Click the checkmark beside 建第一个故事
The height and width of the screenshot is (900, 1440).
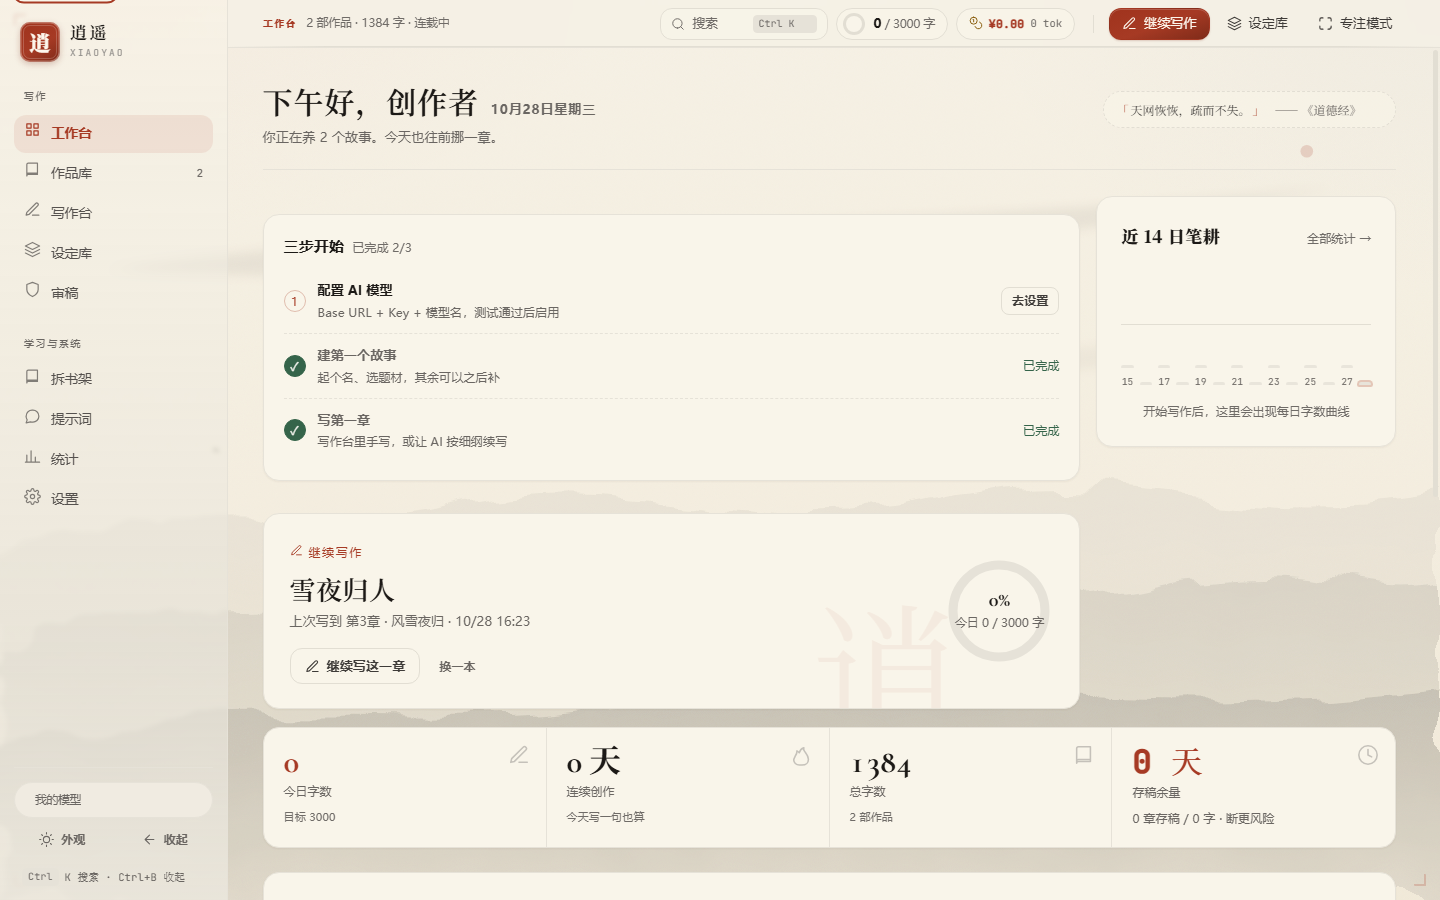(x=294, y=366)
